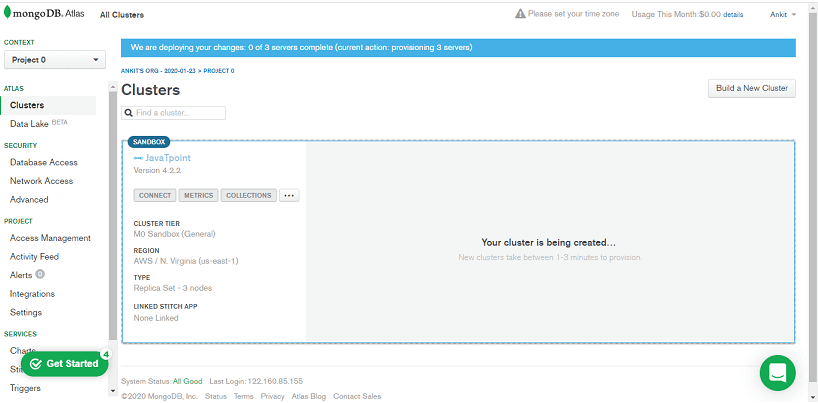The width and height of the screenshot is (818, 403).
Task: Open Access Management
Action: pos(50,238)
